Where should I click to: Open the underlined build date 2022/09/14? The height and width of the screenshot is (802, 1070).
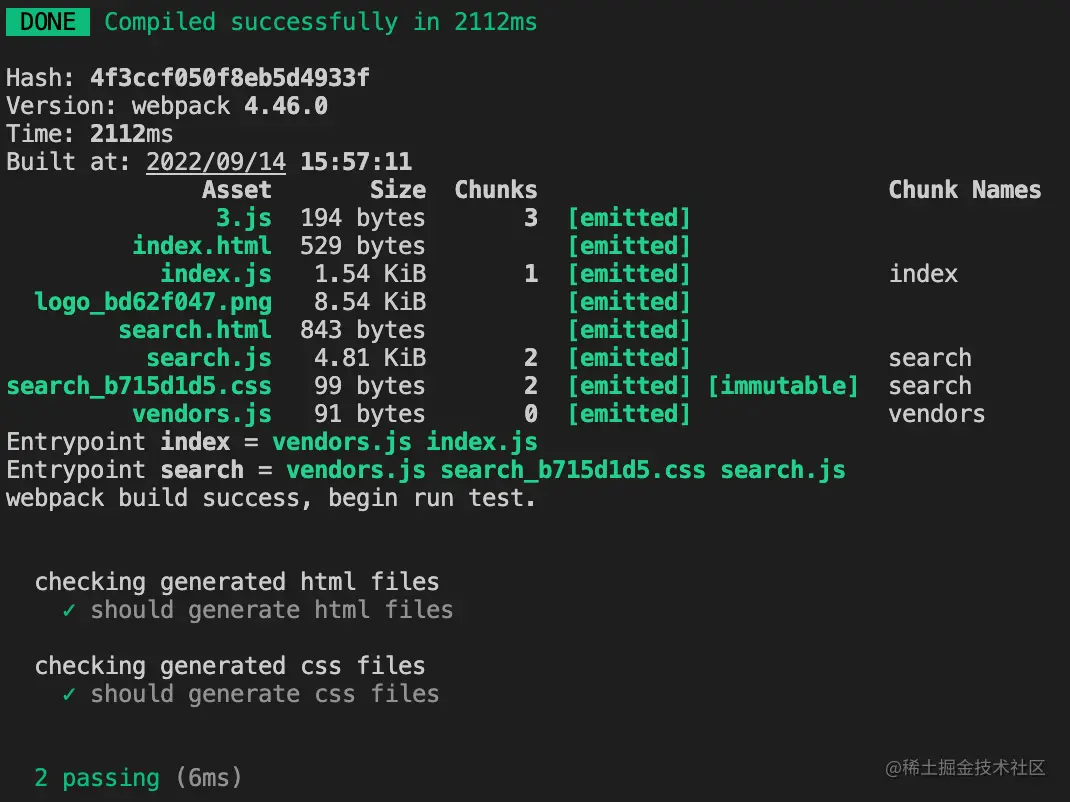point(216,162)
